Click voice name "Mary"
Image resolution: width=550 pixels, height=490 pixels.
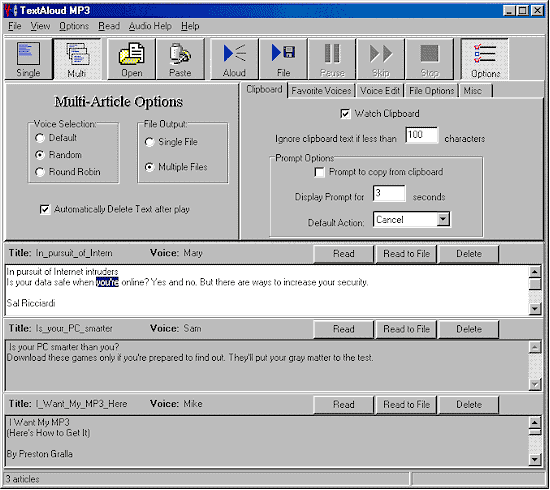(193, 253)
